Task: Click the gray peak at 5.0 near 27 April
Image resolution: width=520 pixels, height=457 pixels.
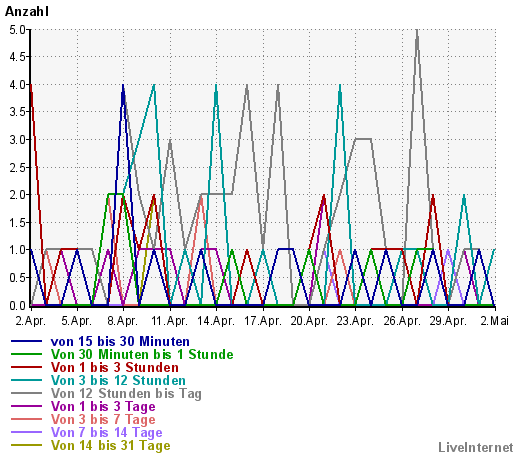Action: pyautogui.click(x=417, y=31)
